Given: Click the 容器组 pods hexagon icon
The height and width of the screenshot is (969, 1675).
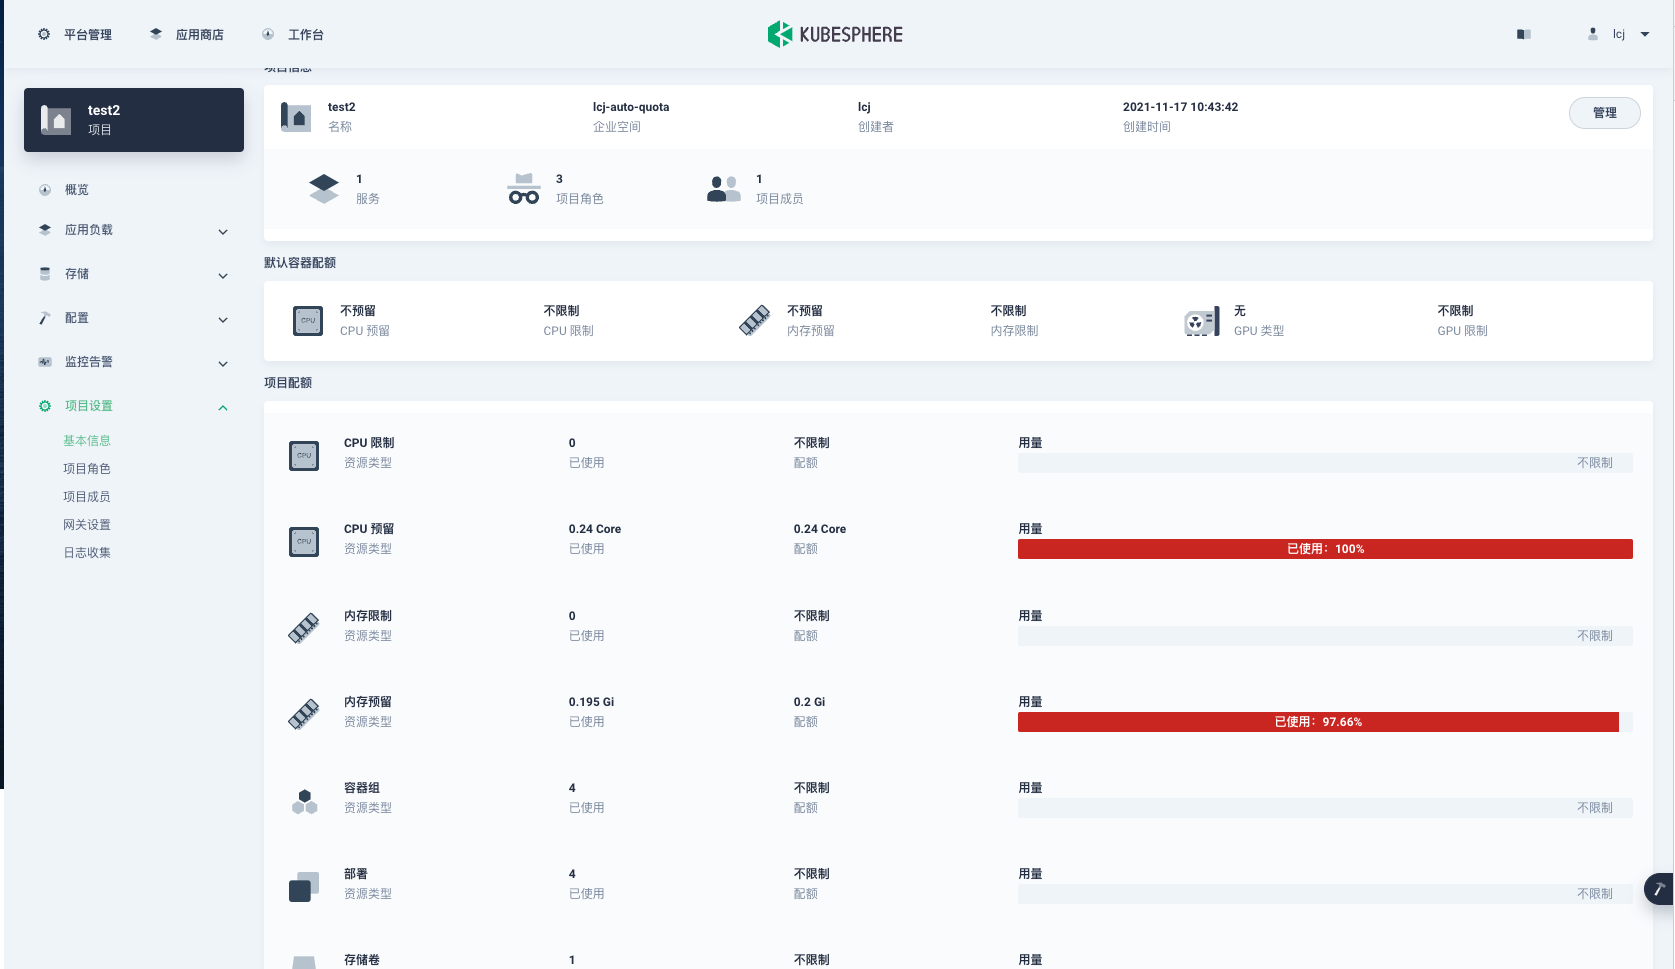Looking at the screenshot, I should pos(304,801).
